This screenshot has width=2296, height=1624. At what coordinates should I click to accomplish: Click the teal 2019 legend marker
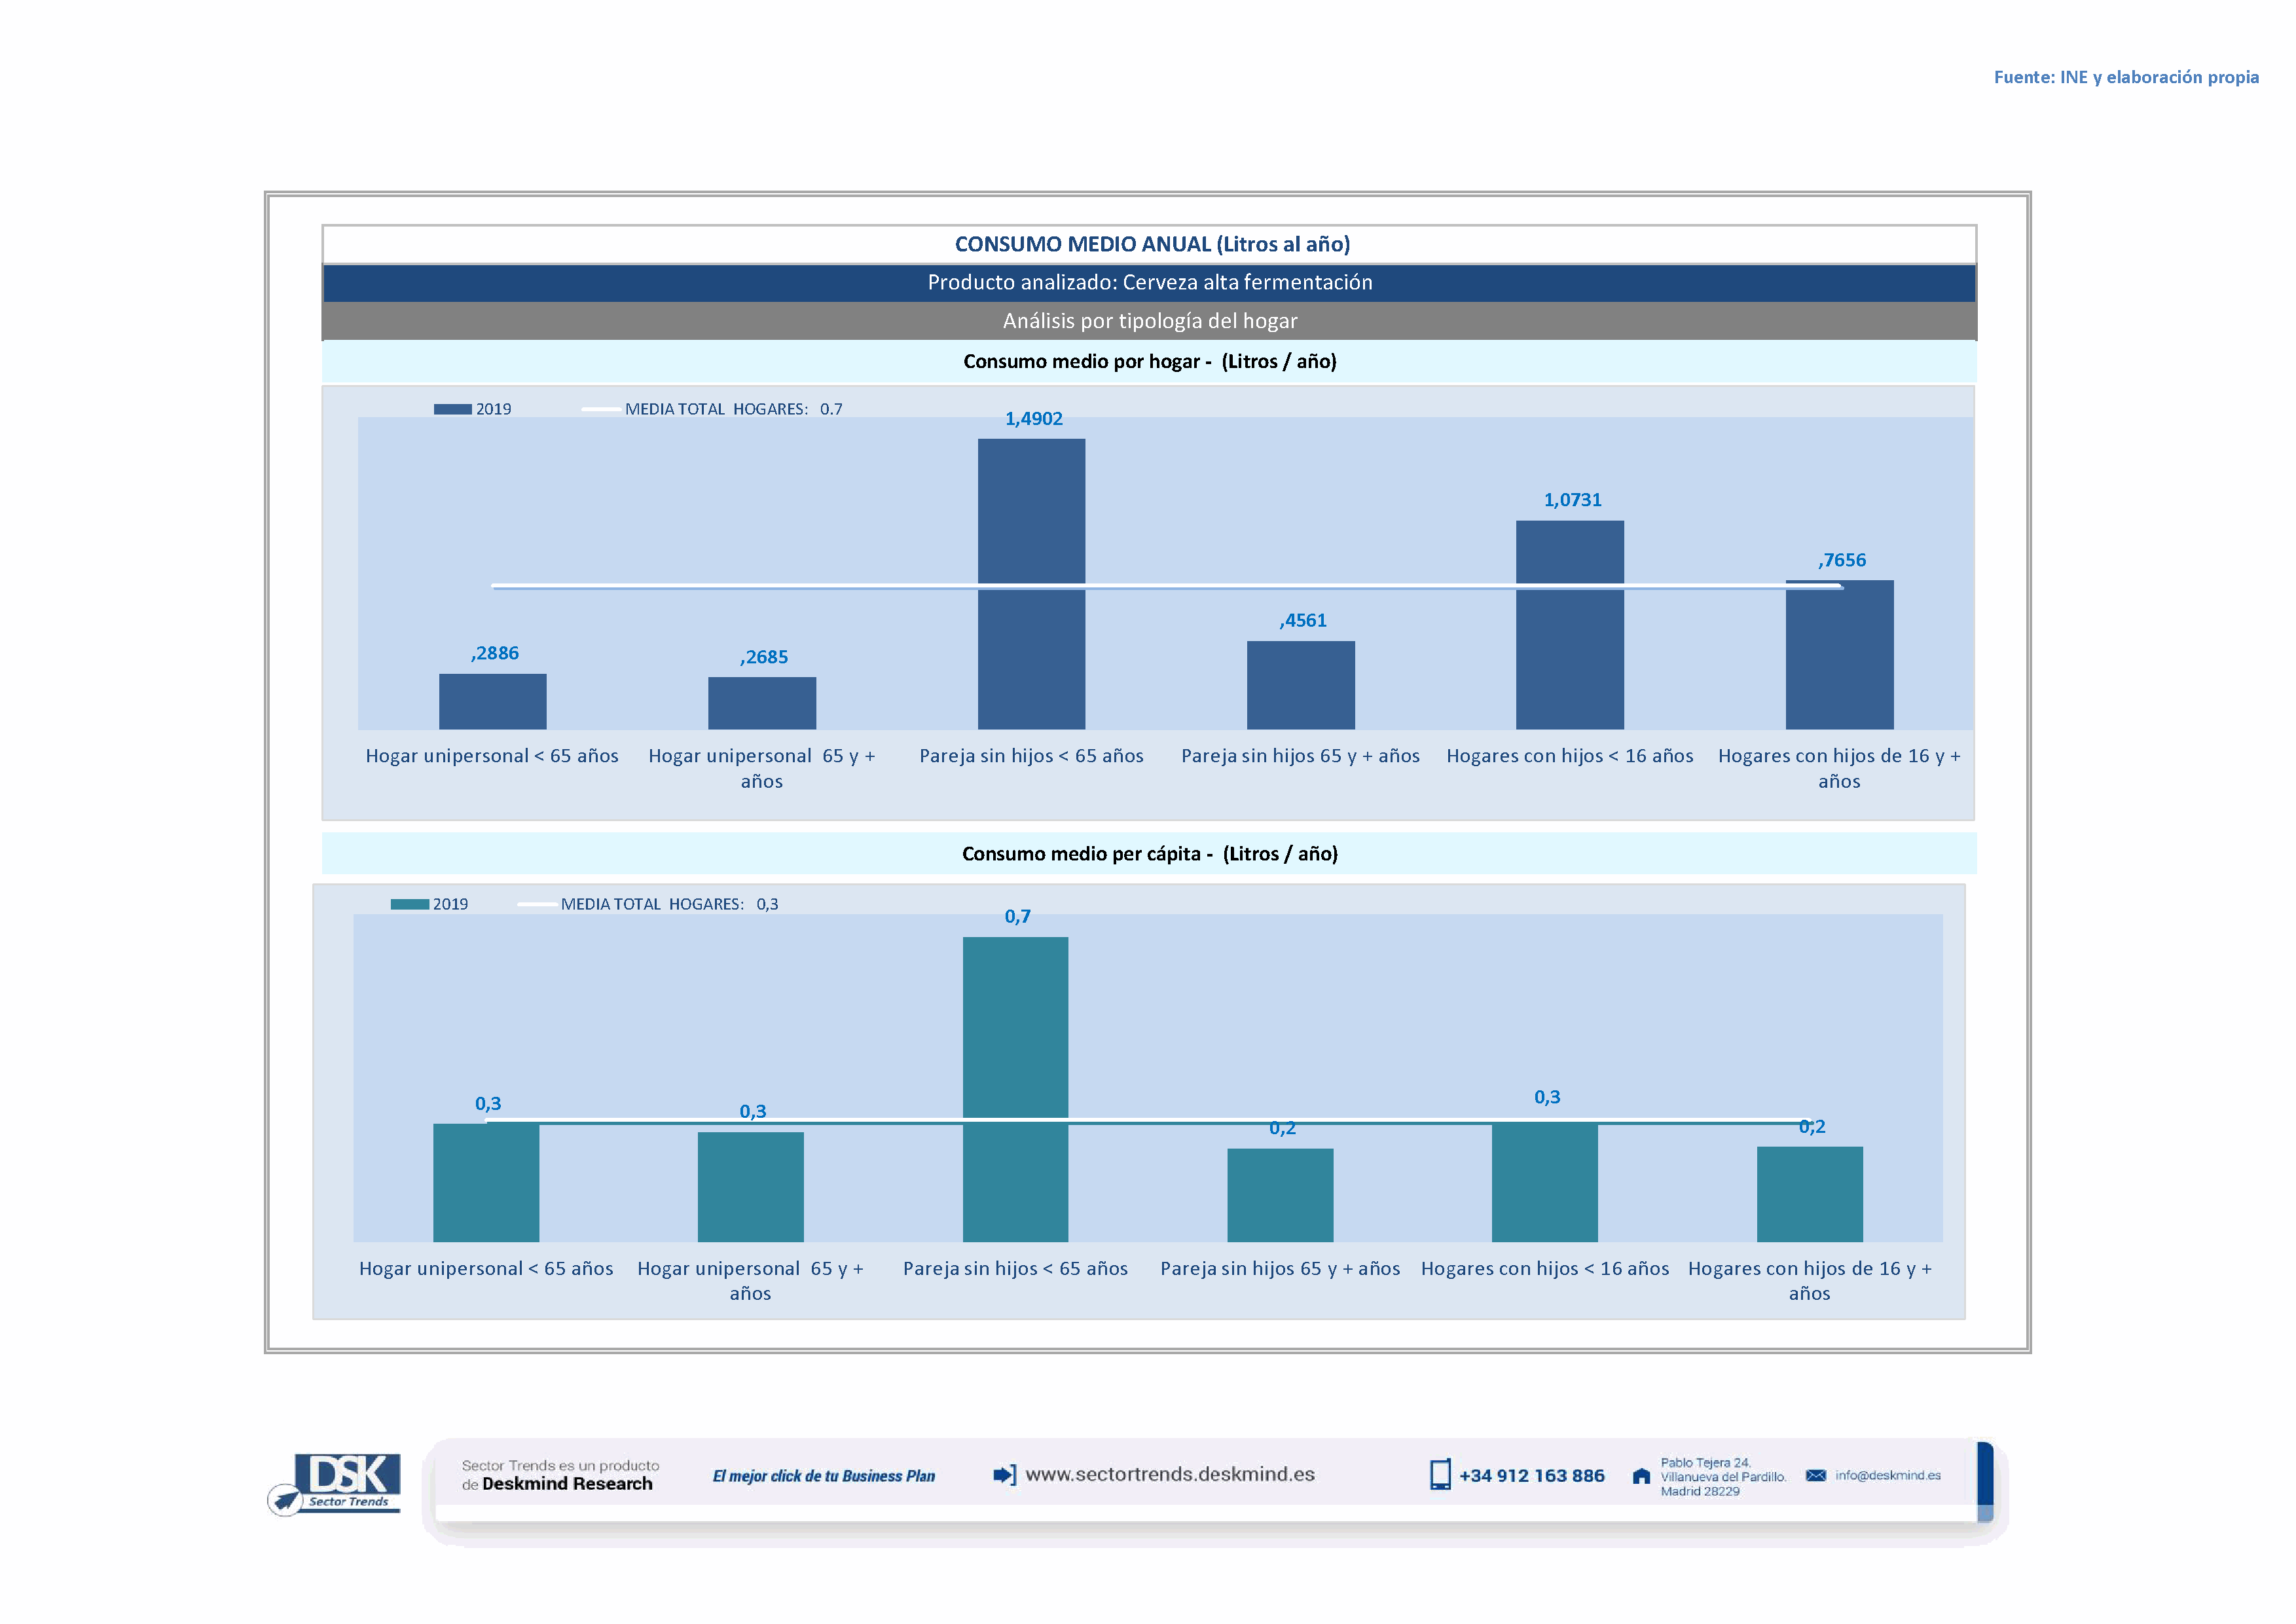click(x=409, y=904)
